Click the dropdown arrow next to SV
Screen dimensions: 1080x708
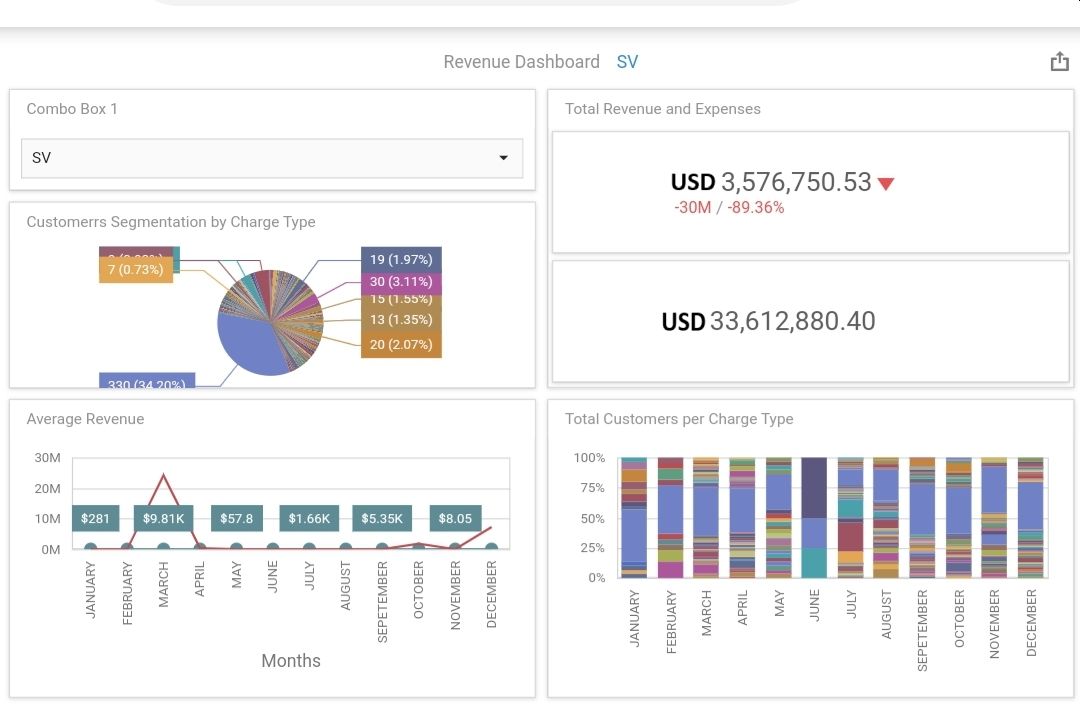point(503,158)
